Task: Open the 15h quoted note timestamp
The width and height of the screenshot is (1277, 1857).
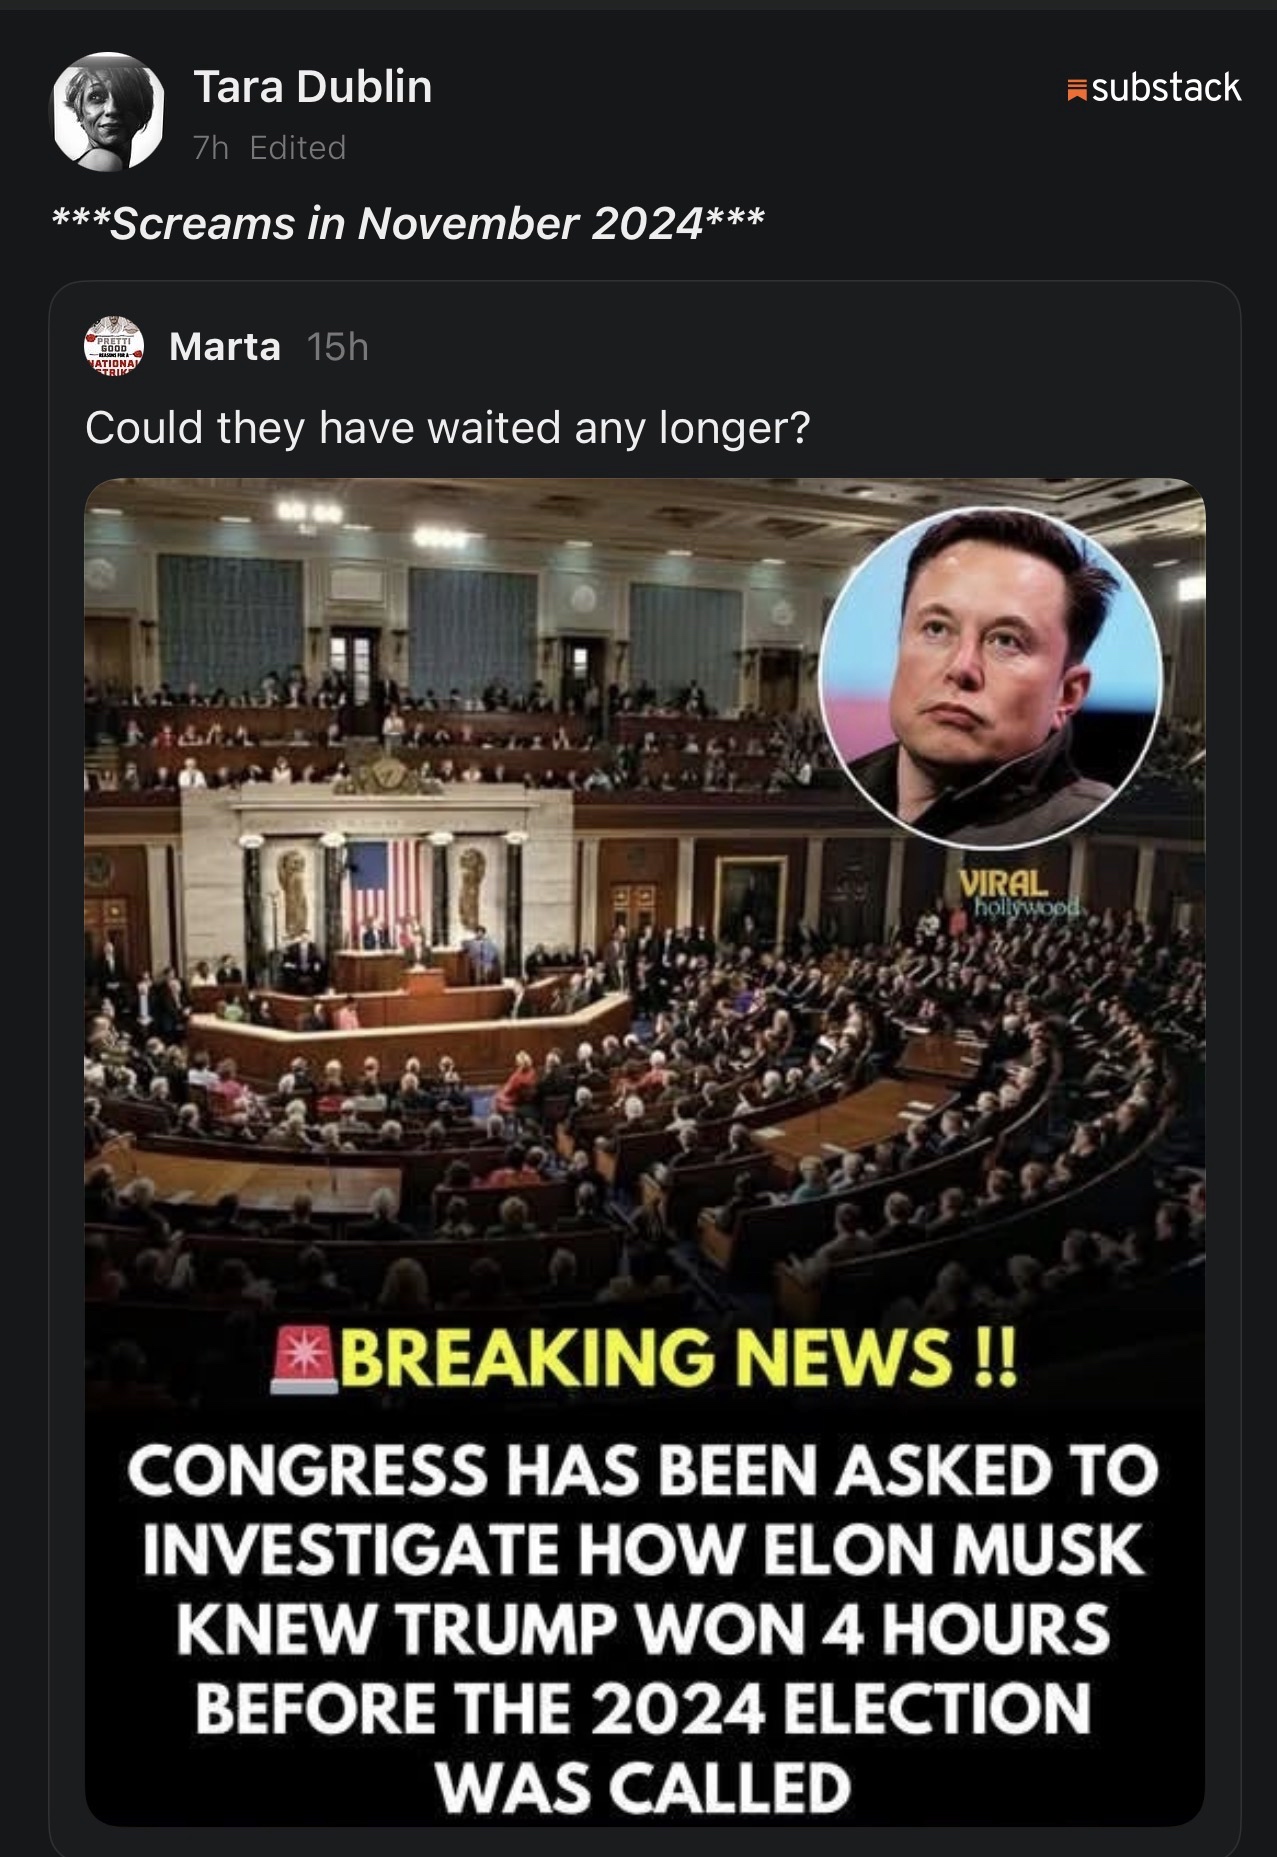Action: coord(338,347)
